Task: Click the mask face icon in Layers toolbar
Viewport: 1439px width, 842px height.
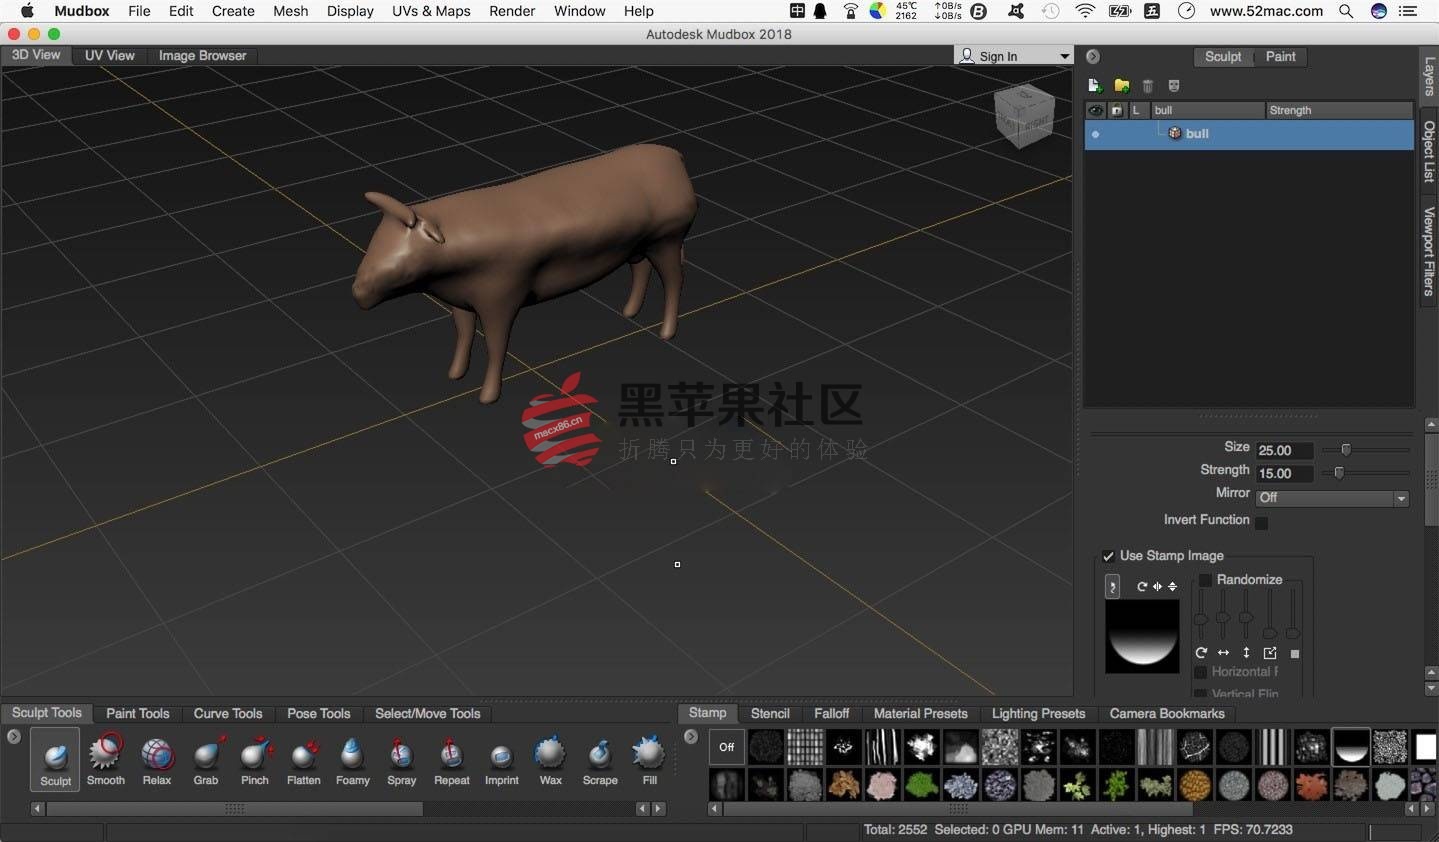Action: pyautogui.click(x=1174, y=86)
